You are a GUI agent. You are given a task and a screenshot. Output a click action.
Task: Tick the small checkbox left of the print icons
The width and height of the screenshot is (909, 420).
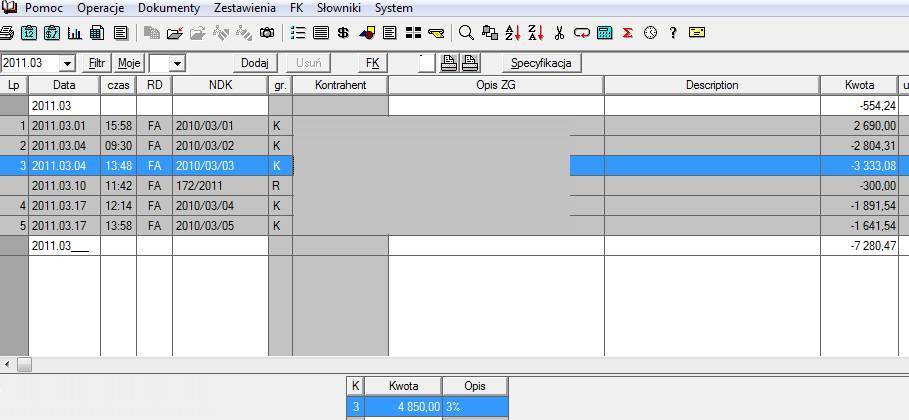point(427,63)
